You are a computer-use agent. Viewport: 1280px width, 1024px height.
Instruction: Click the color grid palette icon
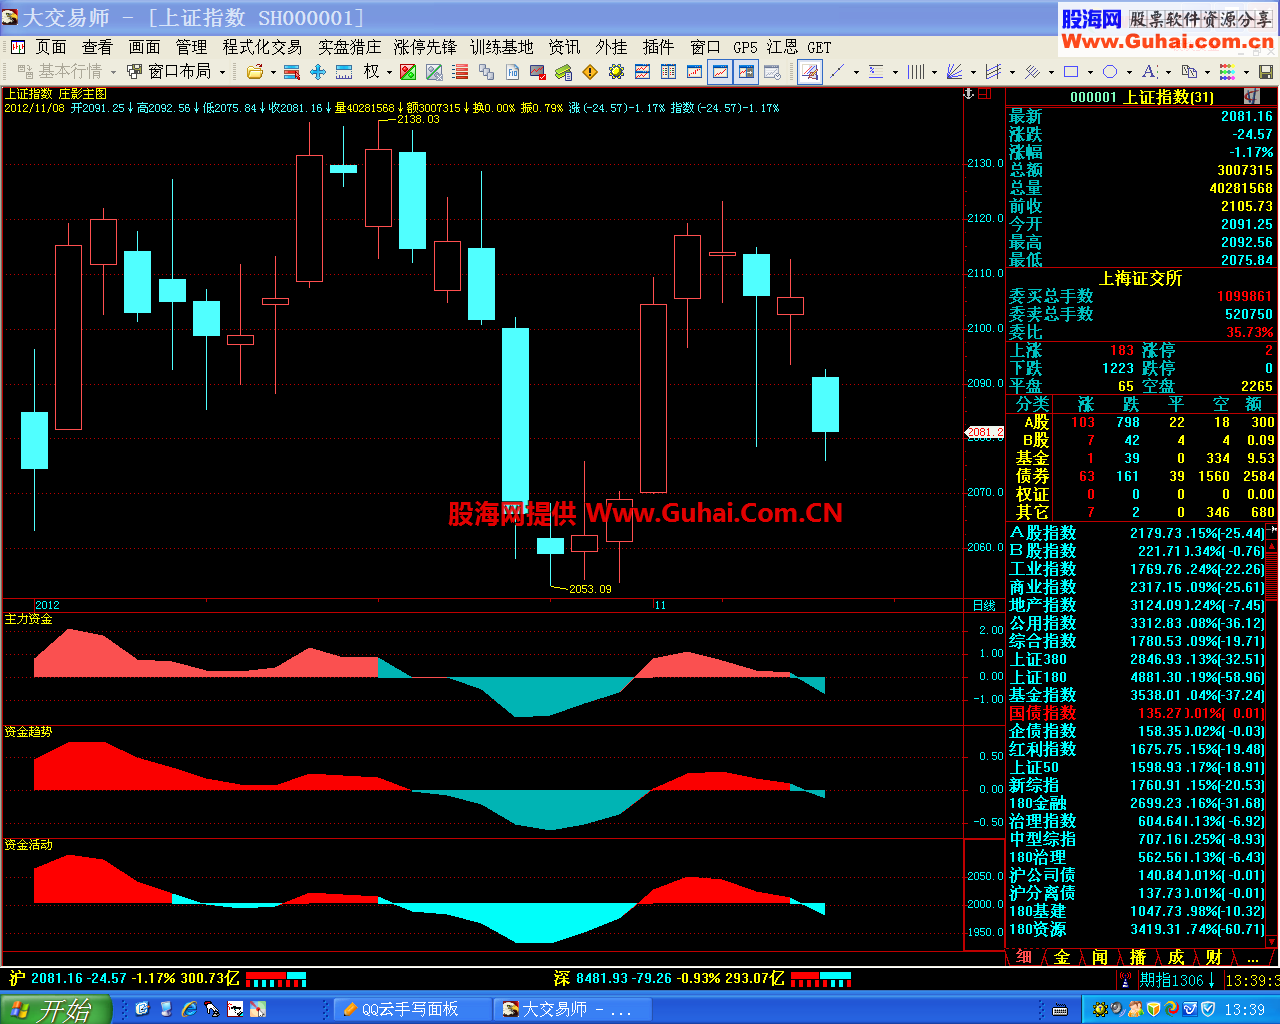coord(1227,72)
